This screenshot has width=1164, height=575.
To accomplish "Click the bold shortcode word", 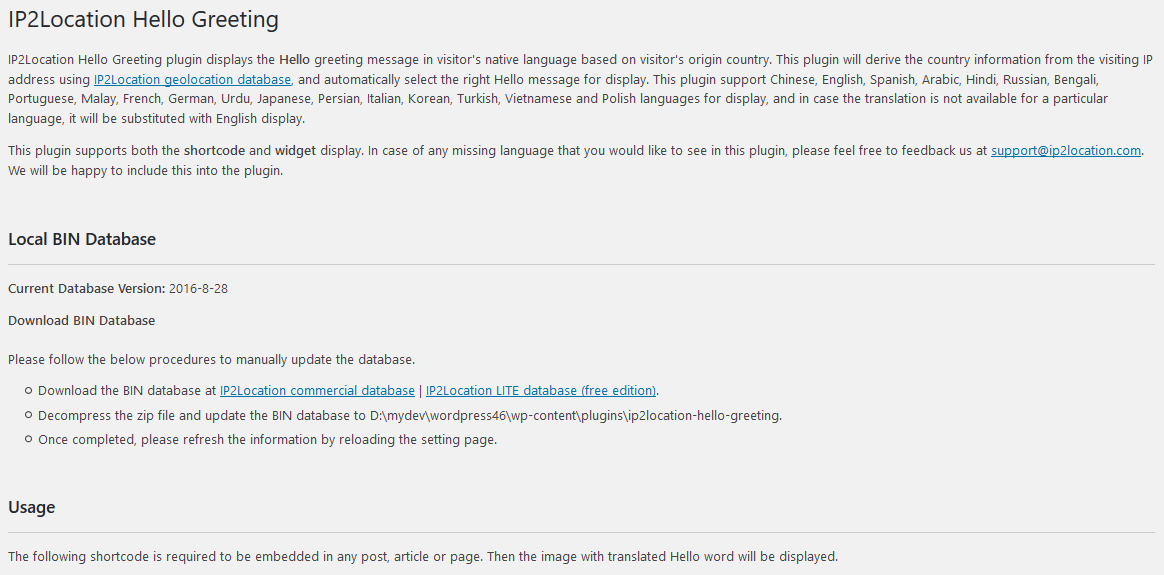I will pos(215,151).
